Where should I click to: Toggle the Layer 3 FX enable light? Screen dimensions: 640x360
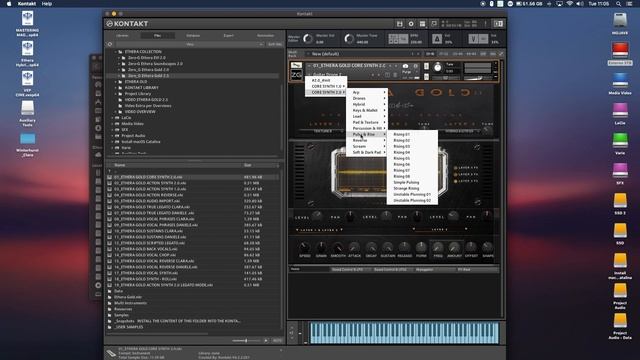click(456, 181)
